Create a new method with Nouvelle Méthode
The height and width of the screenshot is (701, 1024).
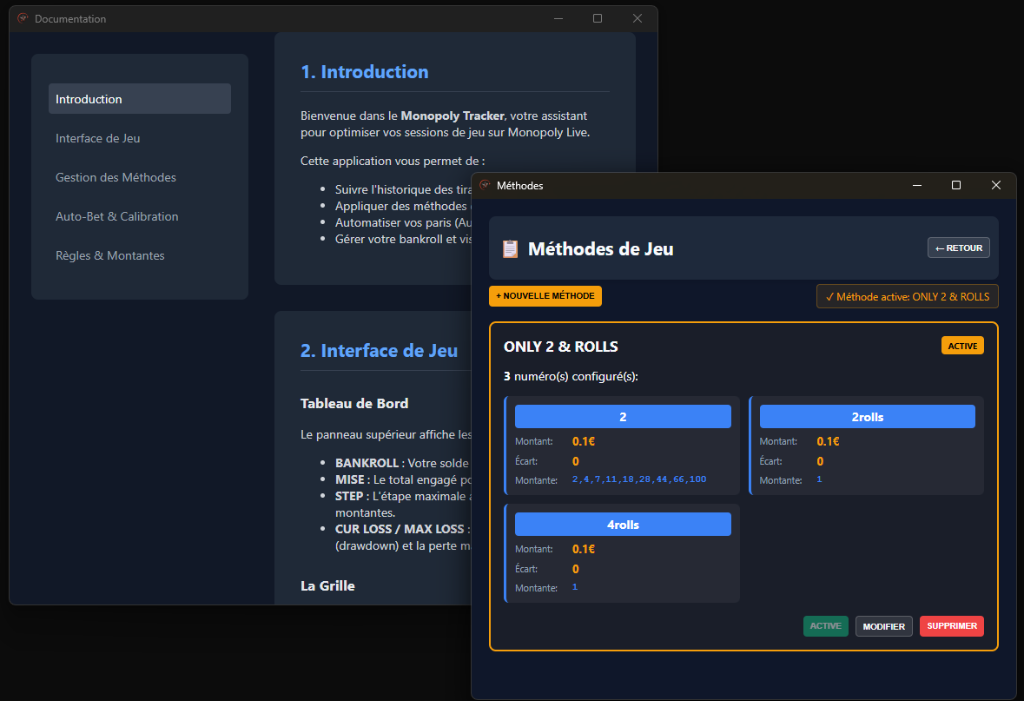[x=545, y=296]
